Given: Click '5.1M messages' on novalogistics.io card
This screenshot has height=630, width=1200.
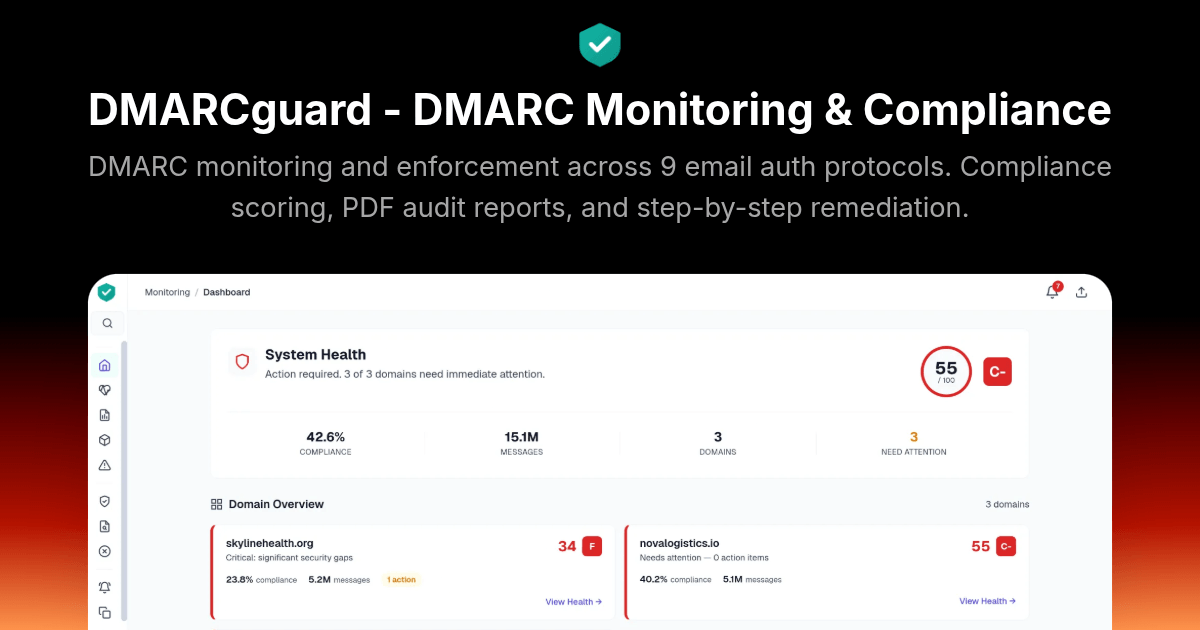Looking at the screenshot, I should (x=752, y=579).
